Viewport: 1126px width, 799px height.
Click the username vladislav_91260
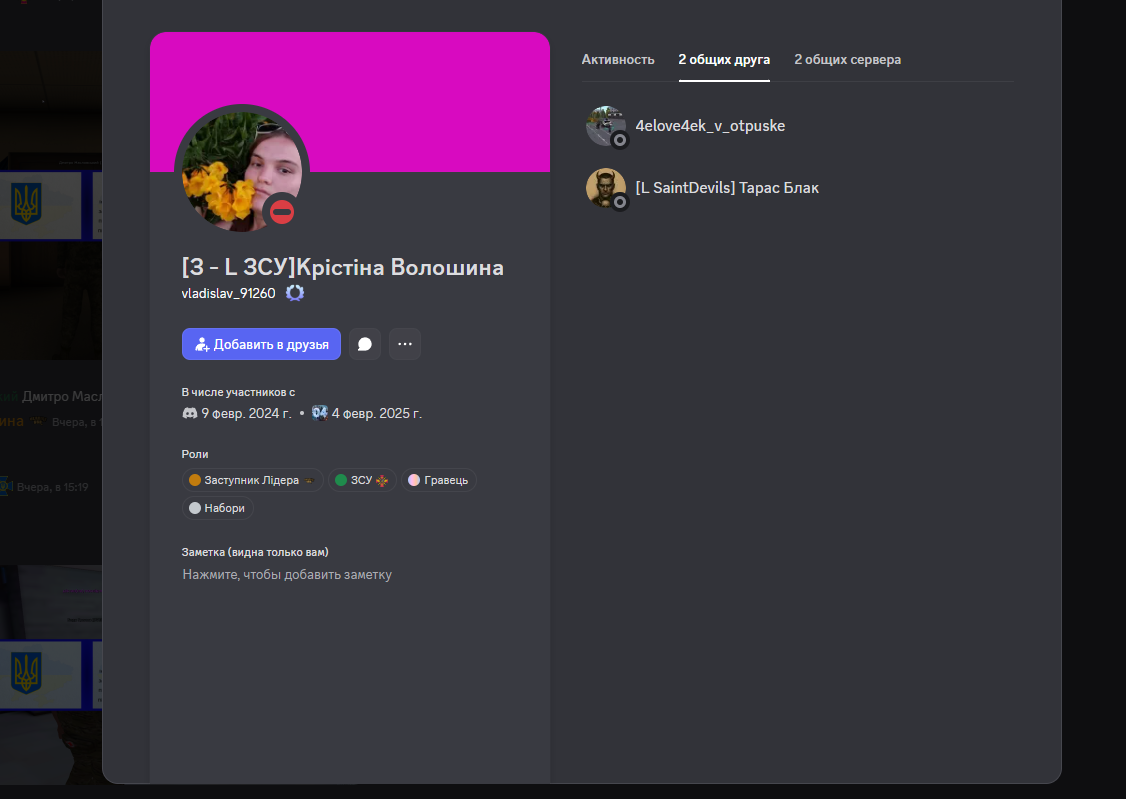click(x=228, y=293)
